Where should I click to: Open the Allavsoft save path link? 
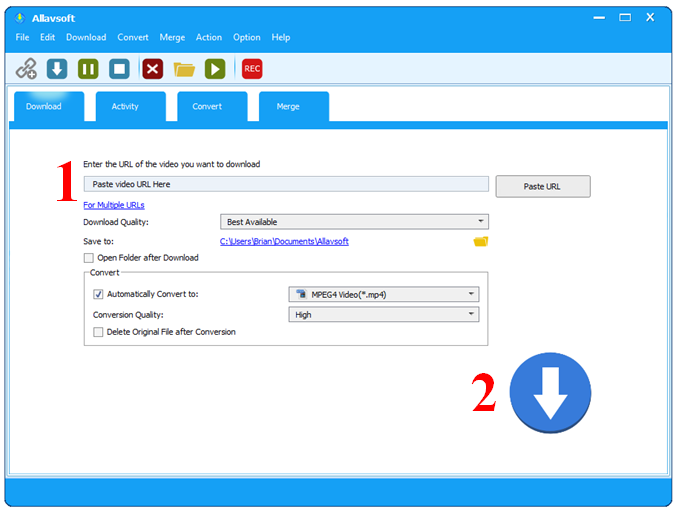point(284,241)
